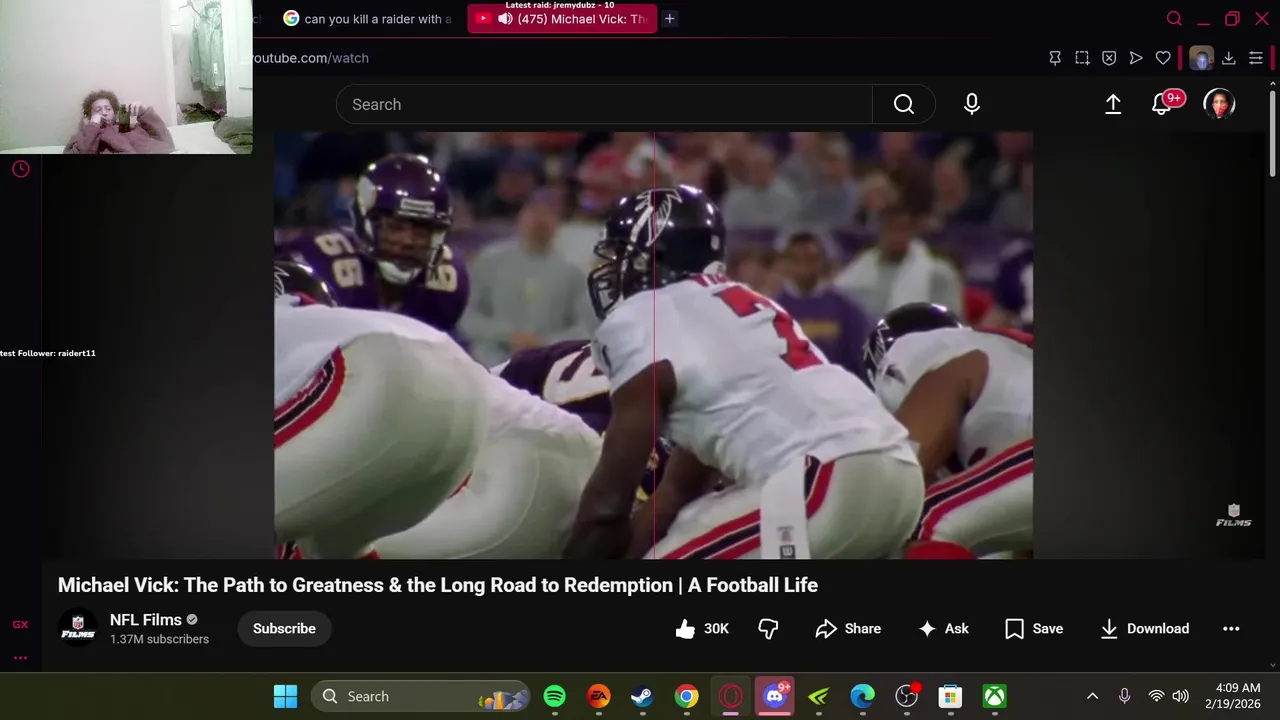
Task: Open the YouTube account avatar menu
Action: (x=1219, y=104)
